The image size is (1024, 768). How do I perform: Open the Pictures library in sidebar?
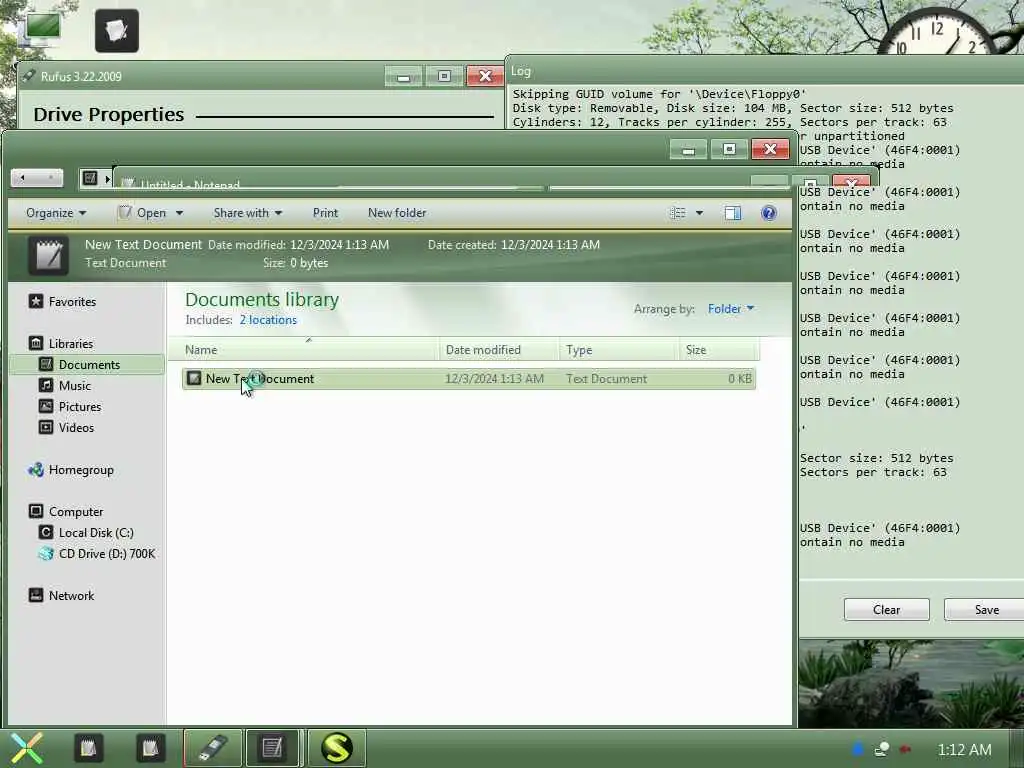[80, 406]
